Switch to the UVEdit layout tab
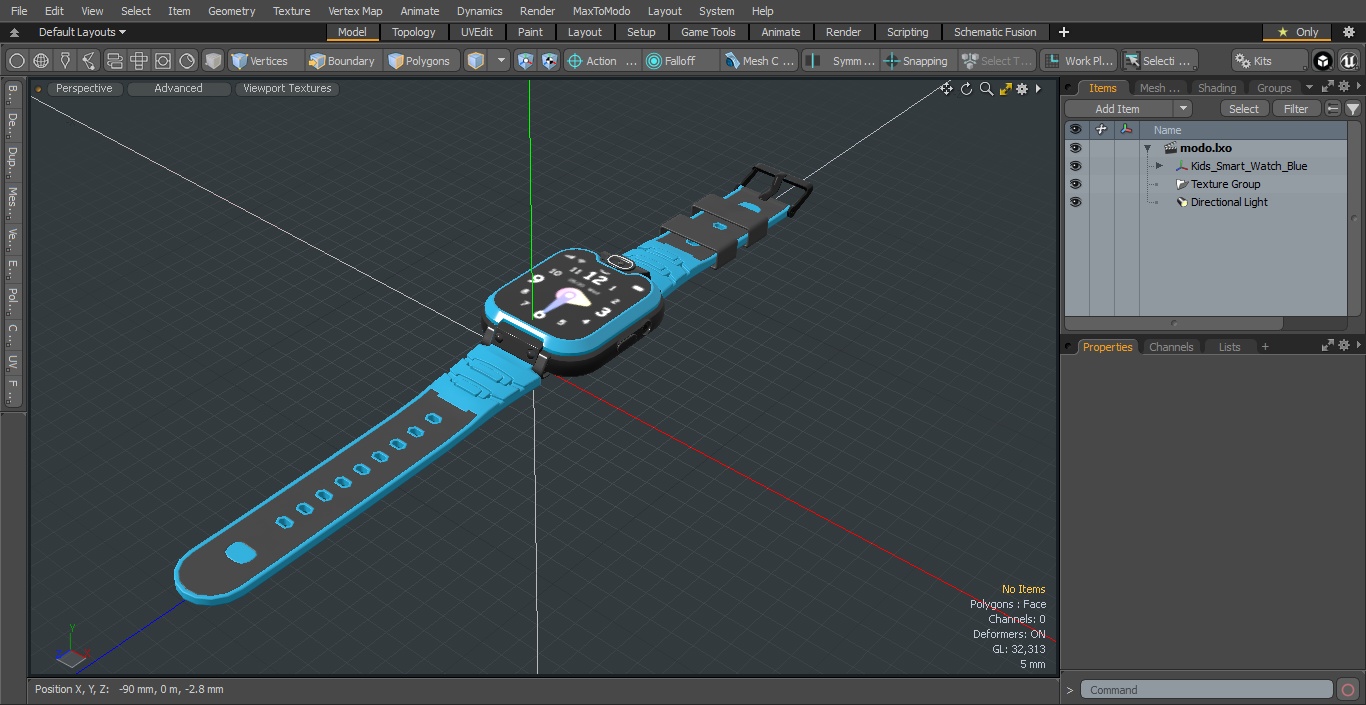The width and height of the screenshot is (1366, 705). click(x=477, y=32)
